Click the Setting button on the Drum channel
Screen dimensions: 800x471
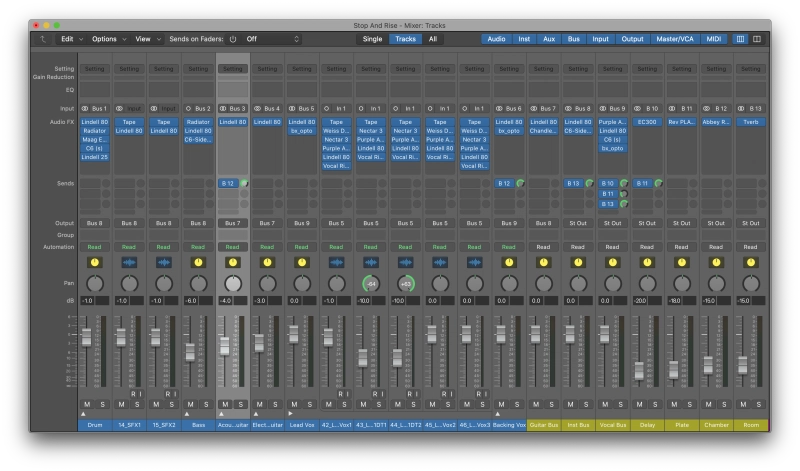95,69
